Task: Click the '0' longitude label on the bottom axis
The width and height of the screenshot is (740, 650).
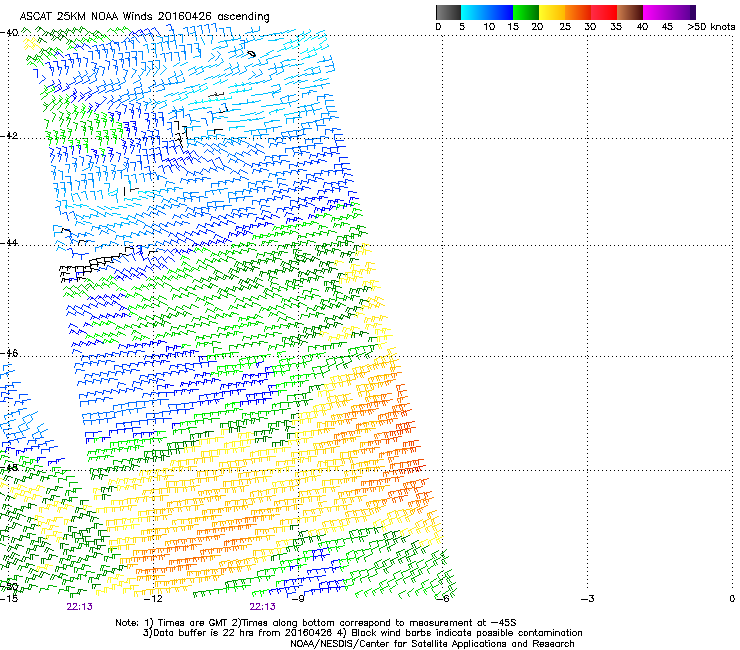Action: click(732, 599)
